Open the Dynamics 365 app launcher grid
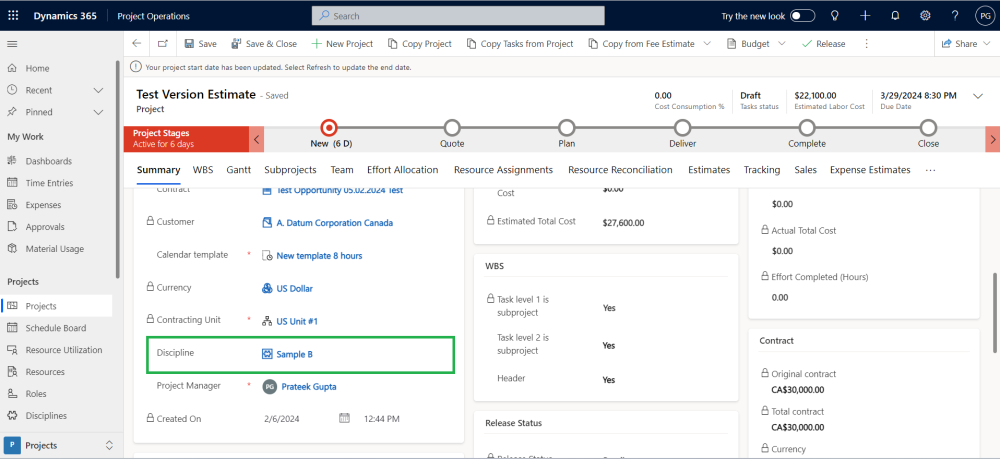Screen dimensions: 1000x459 (13, 16)
